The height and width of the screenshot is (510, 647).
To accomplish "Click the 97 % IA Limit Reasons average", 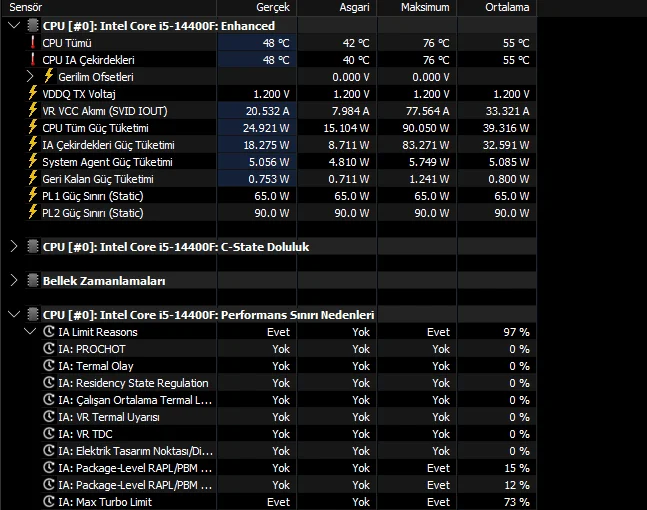I will click(x=516, y=332).
